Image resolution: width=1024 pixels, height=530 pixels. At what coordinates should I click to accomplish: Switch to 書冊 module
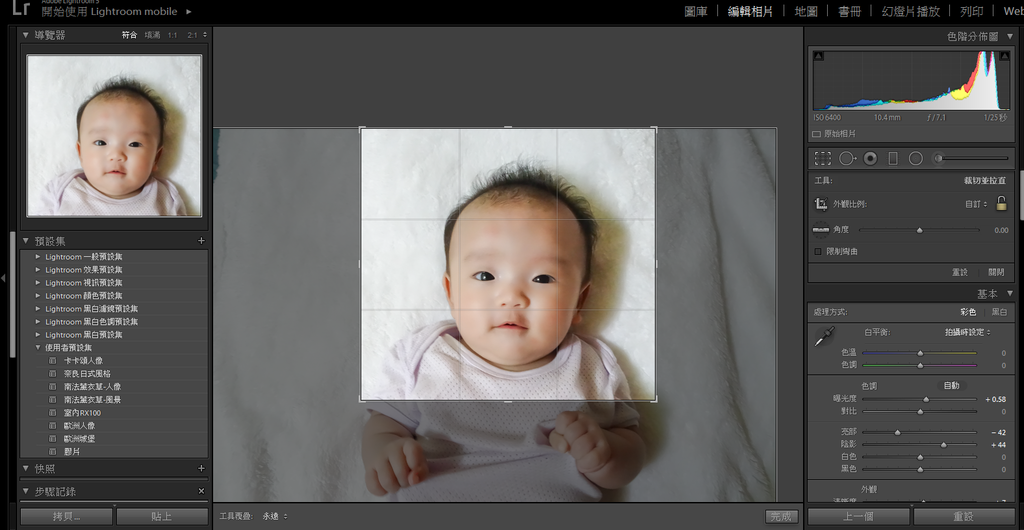click(x=850, y=11)
